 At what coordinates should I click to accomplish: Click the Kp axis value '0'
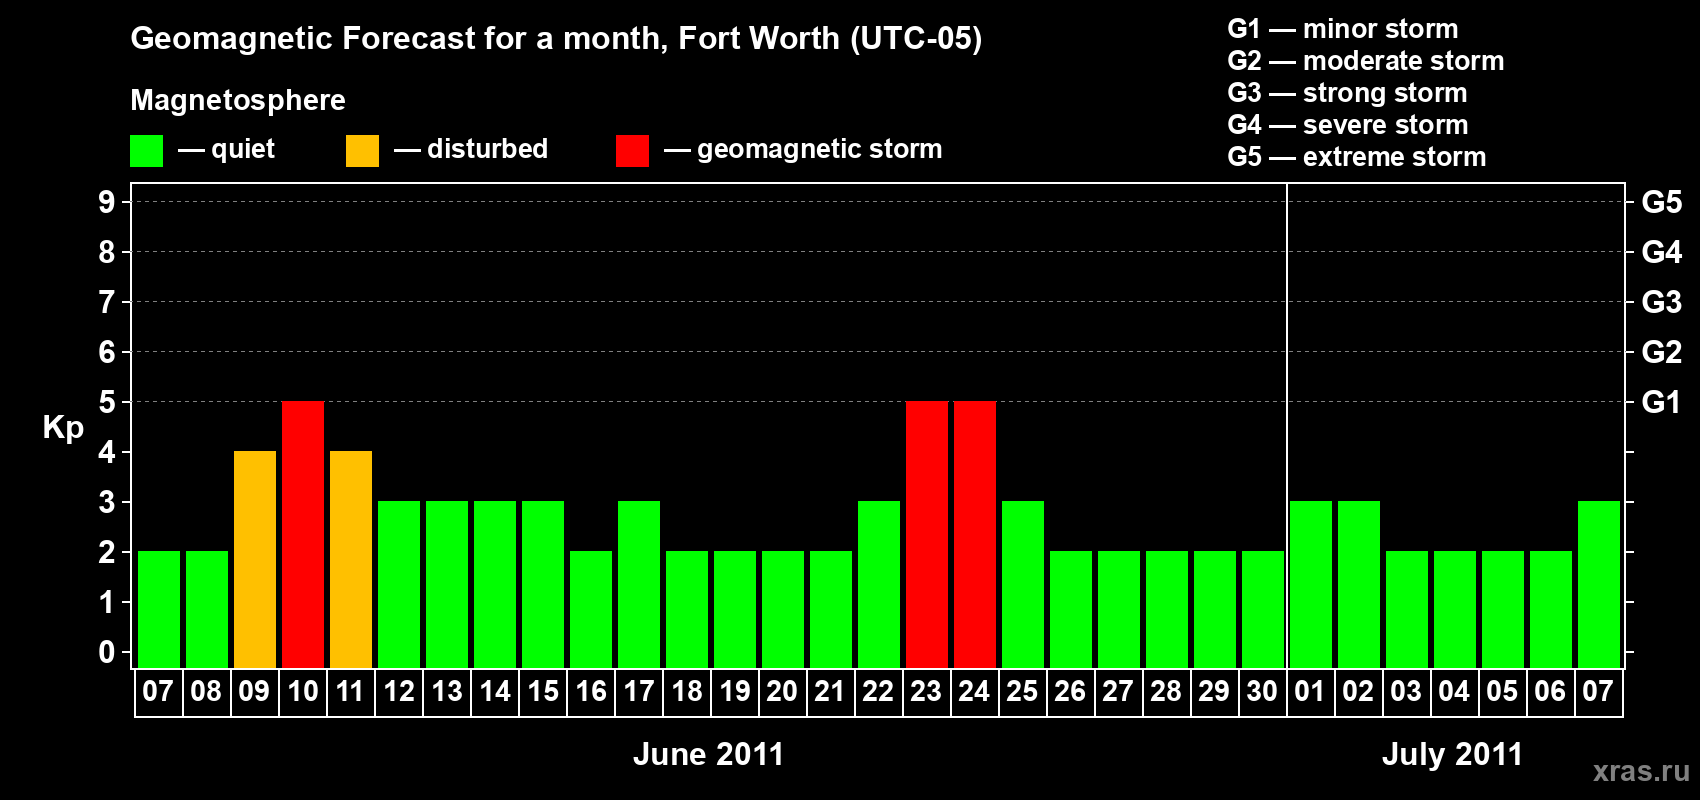pyautogui.click(x=107, y=652)
